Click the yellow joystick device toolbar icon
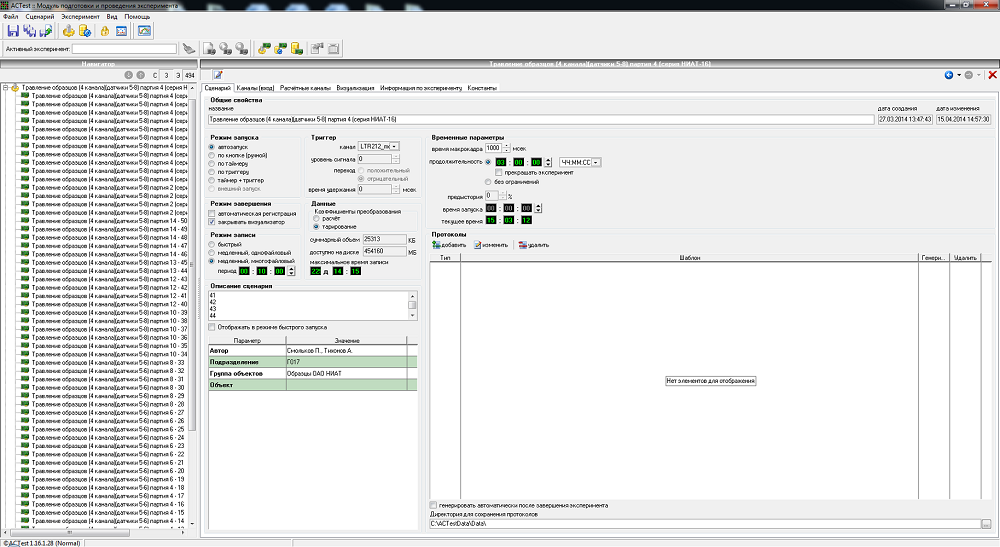Viewport: 1000px width, 547px height. pos(68,31)
